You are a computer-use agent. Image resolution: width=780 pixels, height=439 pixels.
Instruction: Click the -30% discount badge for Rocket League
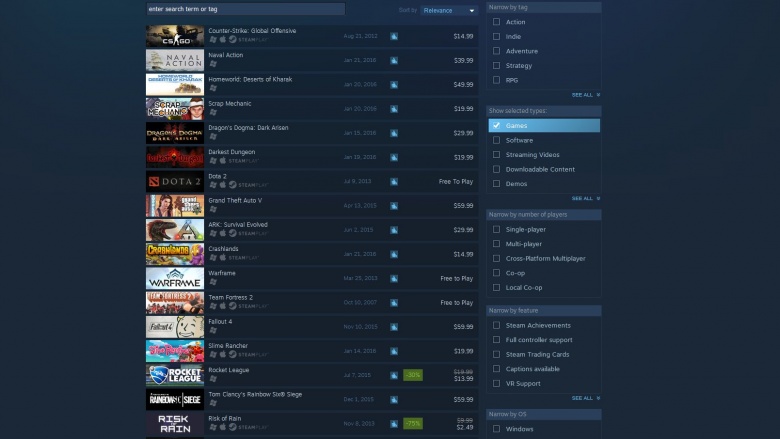tap(413, 375)
